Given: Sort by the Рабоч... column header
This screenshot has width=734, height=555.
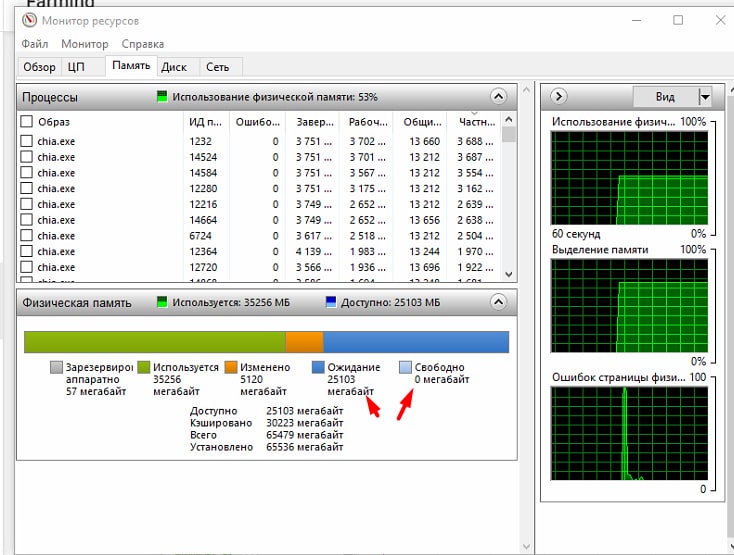Looking at the screenshot, I should (x=366, y=122).
